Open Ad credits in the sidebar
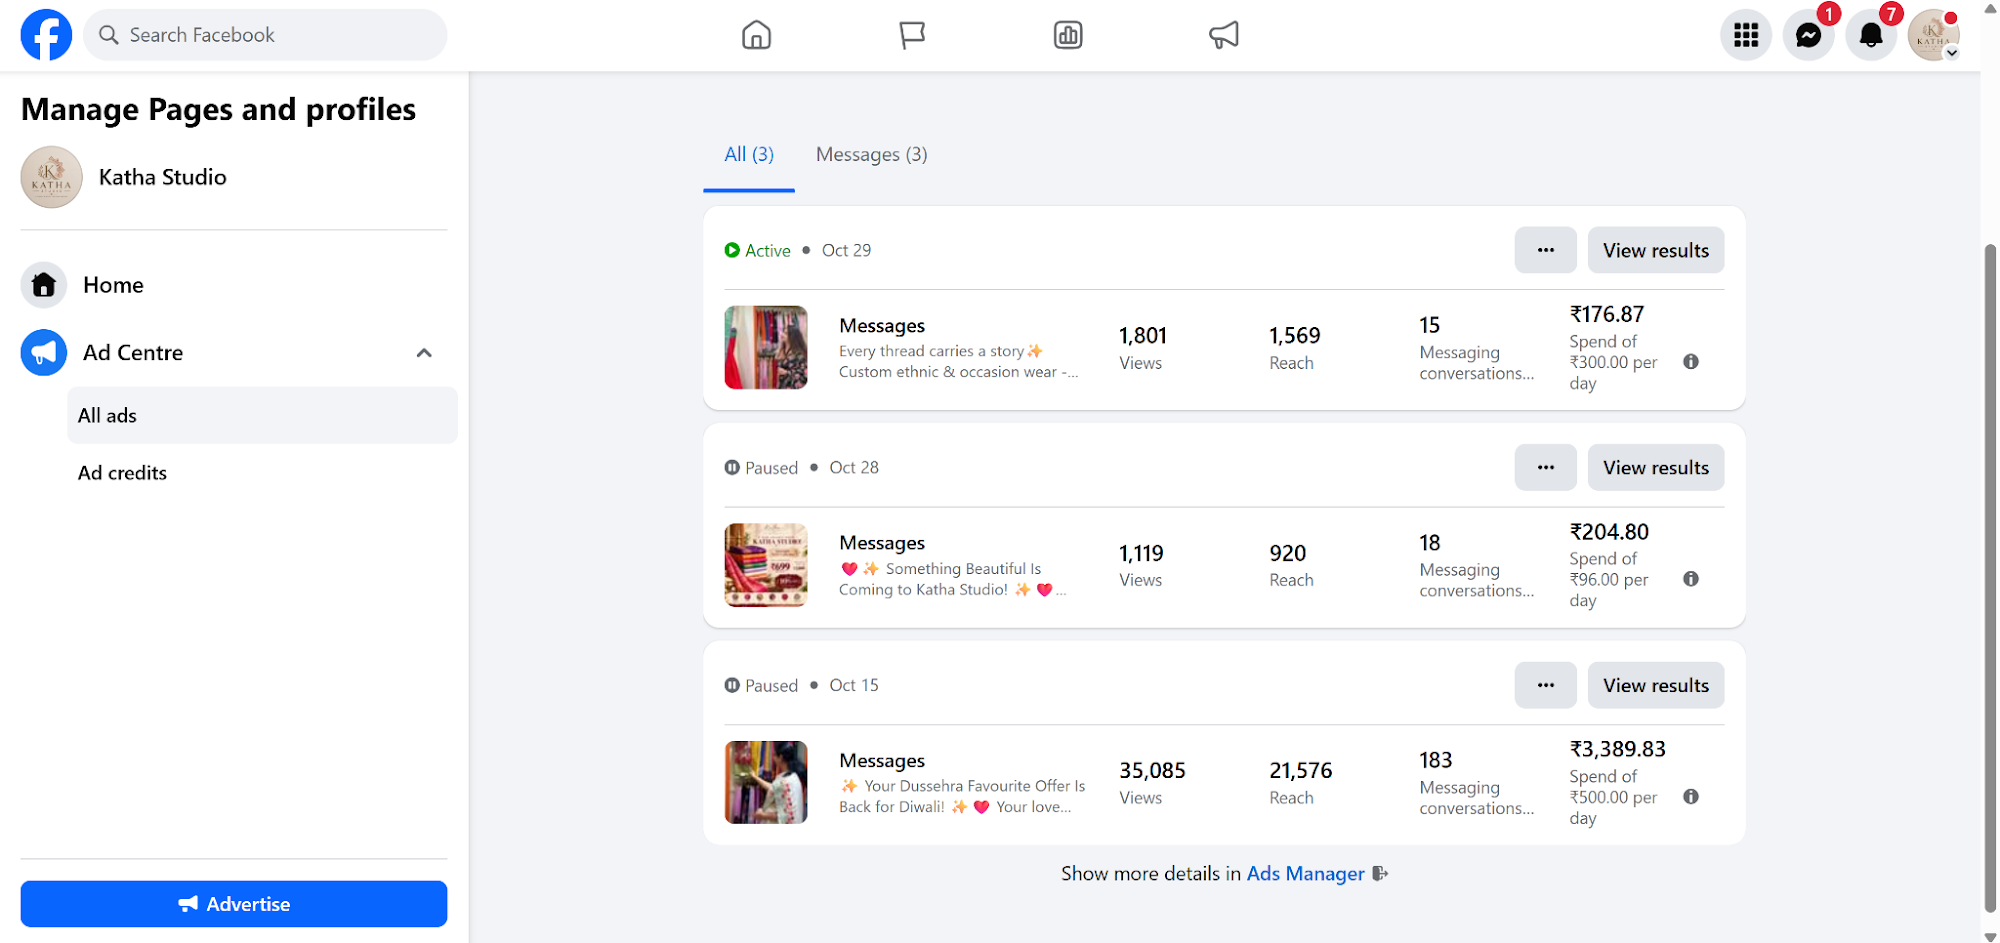Image resolution: width=2000 pixels, height=943 pixels. 262,473
